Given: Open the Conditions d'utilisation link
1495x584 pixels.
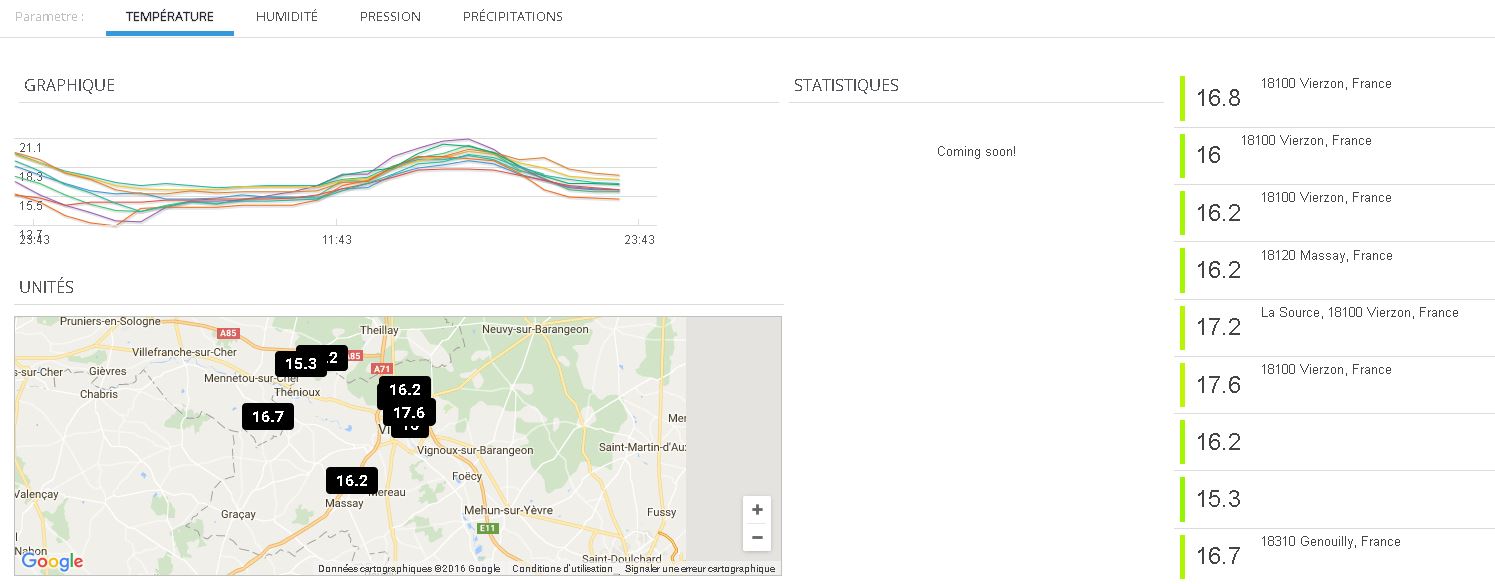Looking at the screenshot, I should (562, 569).
